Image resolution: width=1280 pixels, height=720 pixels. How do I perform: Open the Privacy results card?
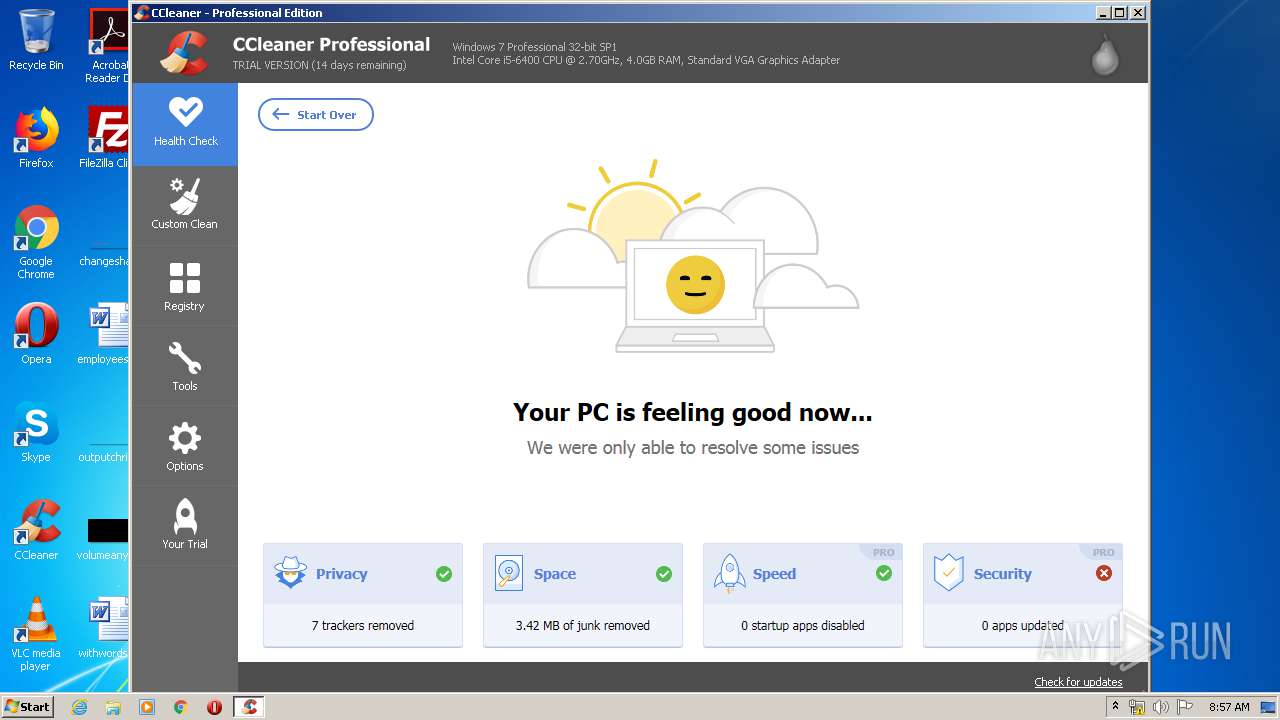[x=363, y=595]
